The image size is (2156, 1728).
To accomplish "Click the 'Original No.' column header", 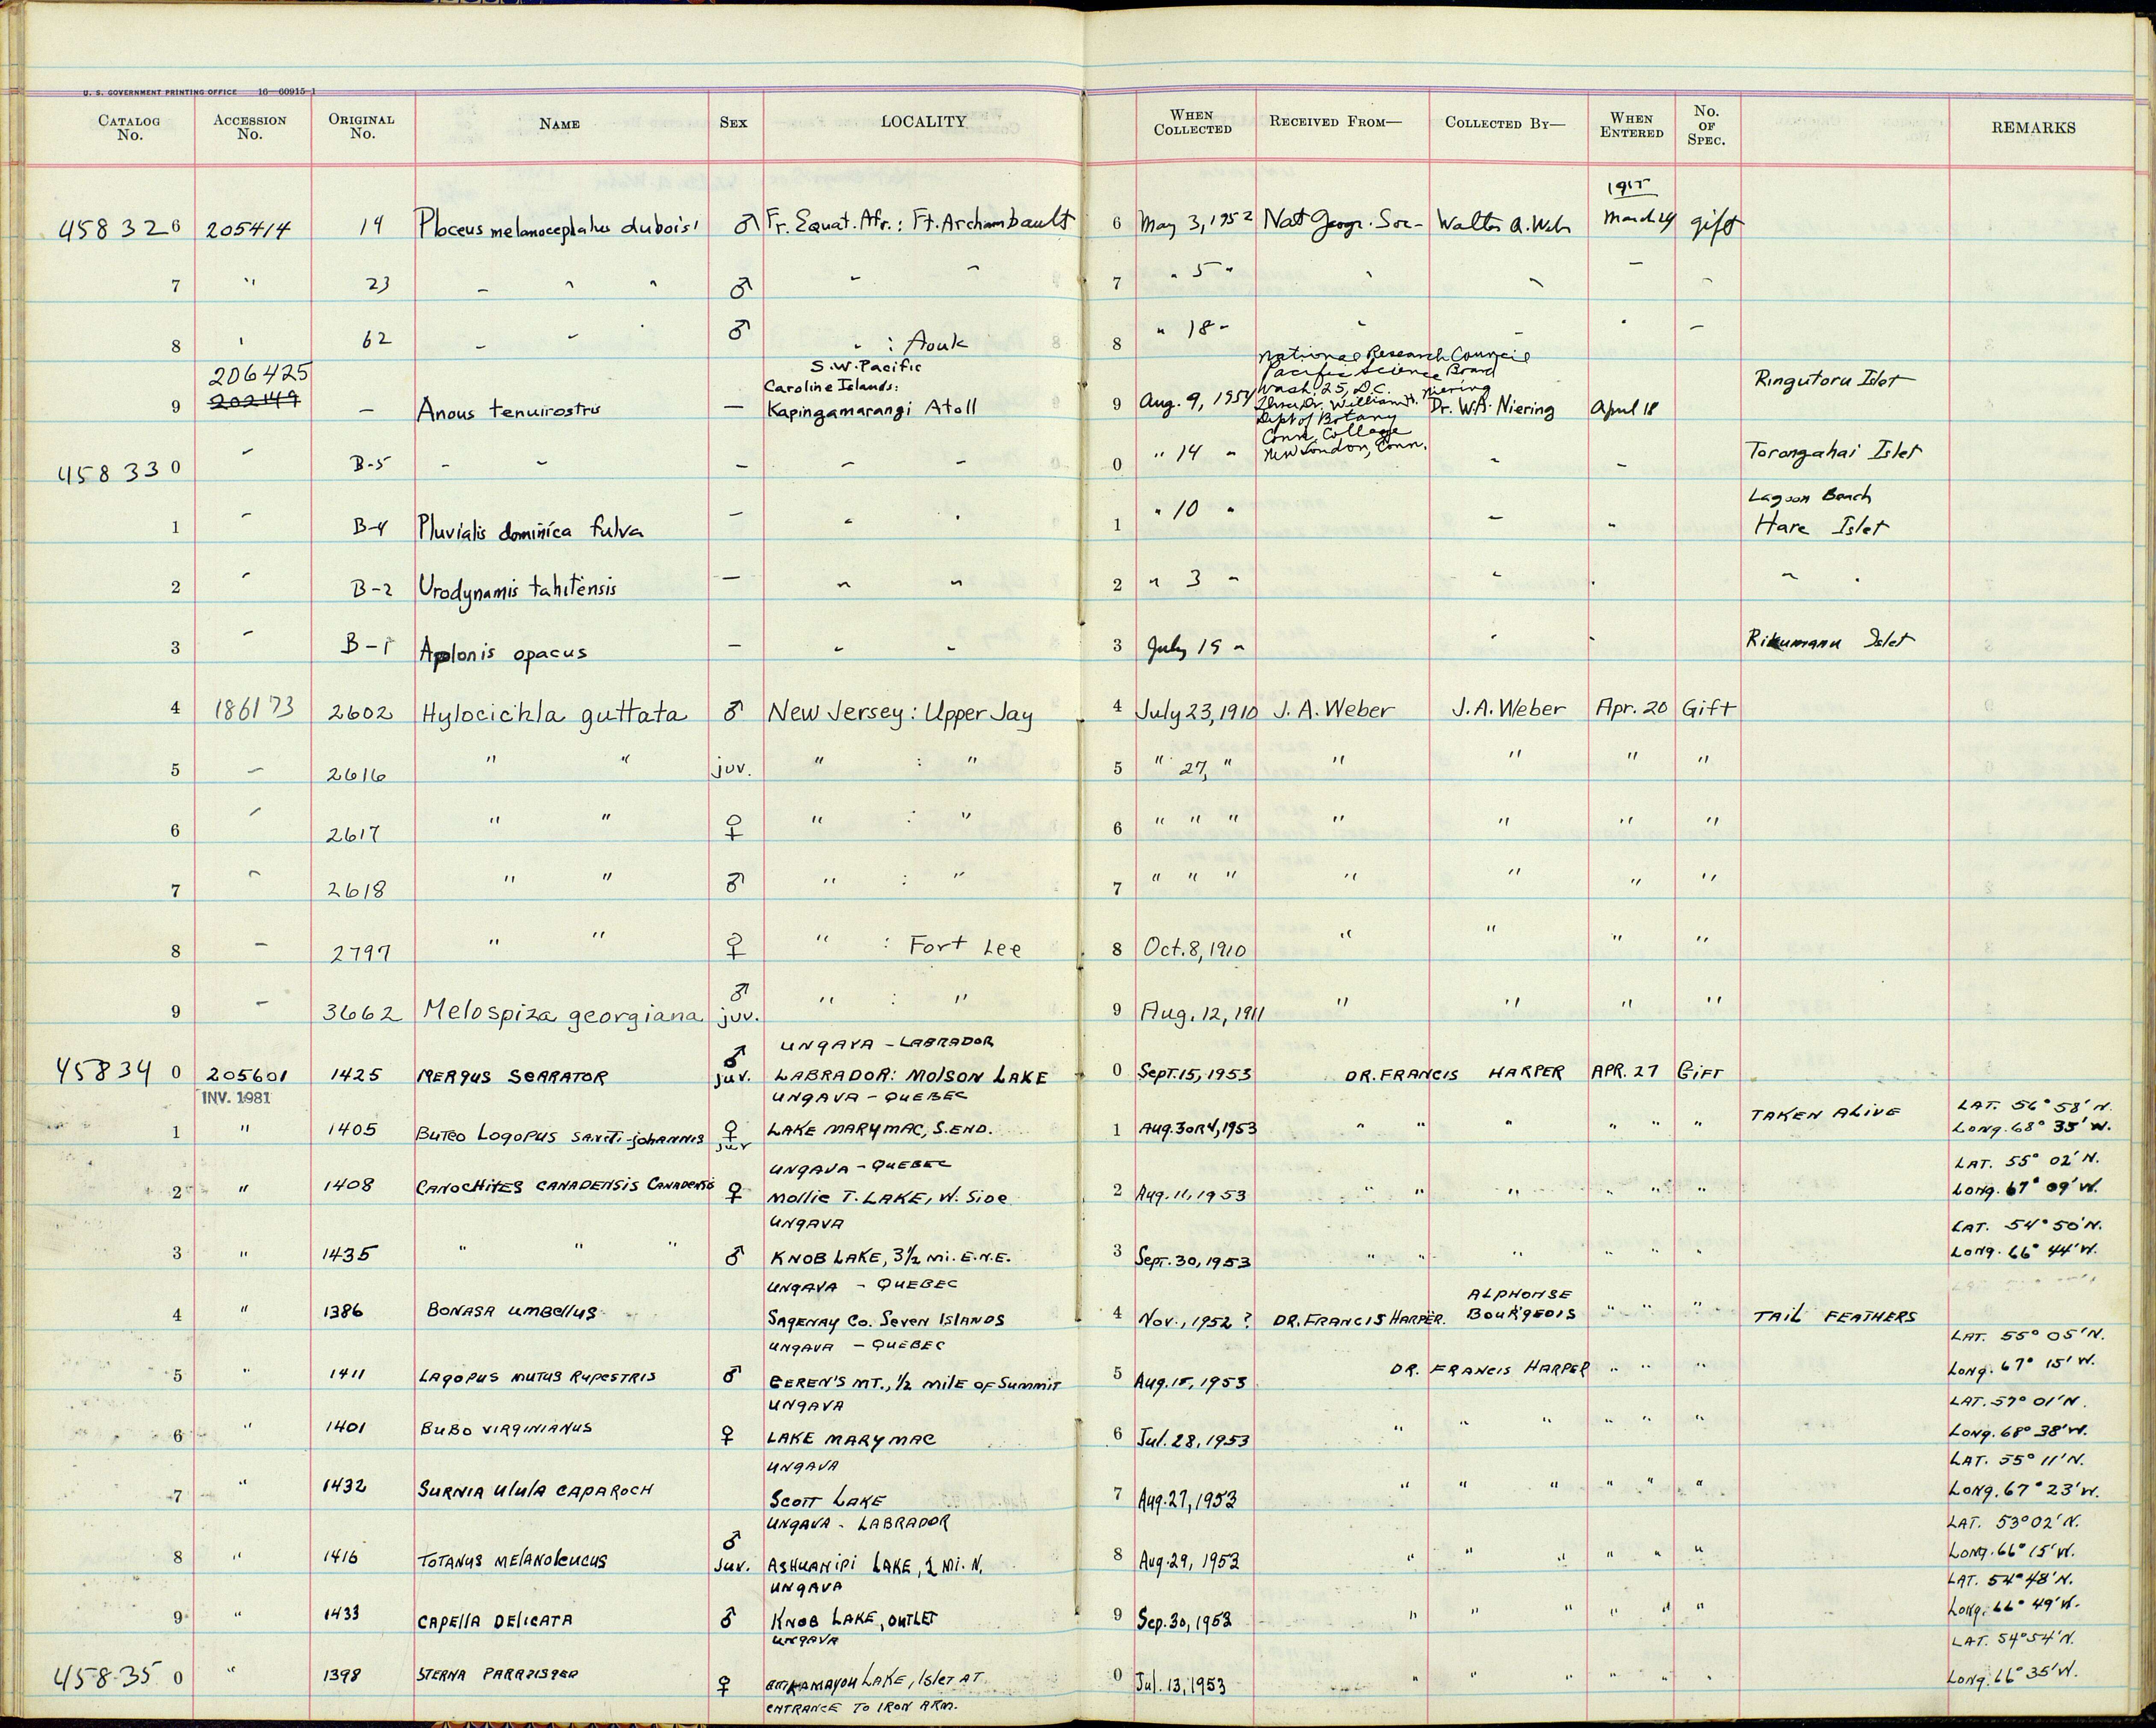I will [362, 126].
